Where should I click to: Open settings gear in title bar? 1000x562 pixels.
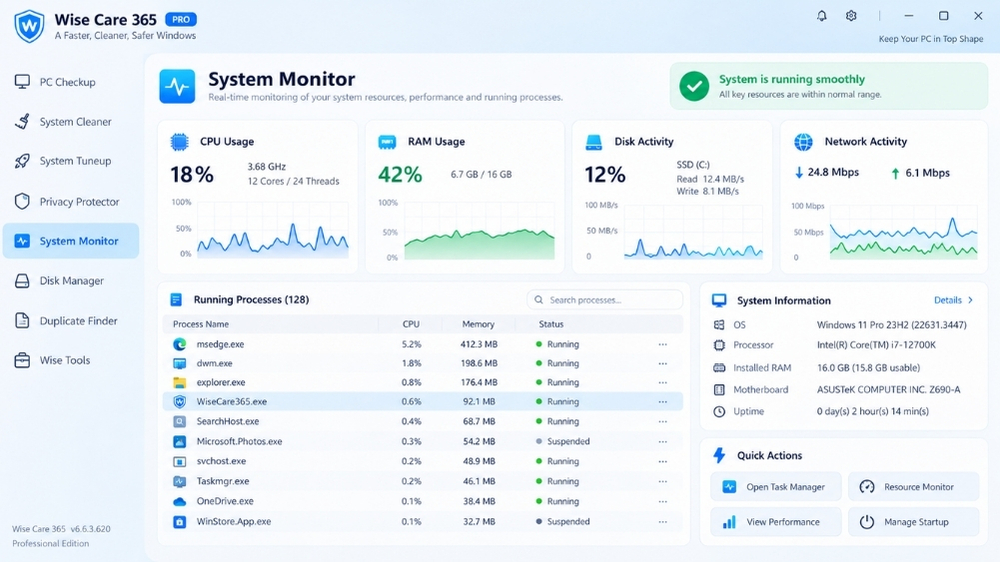point(851,16)
